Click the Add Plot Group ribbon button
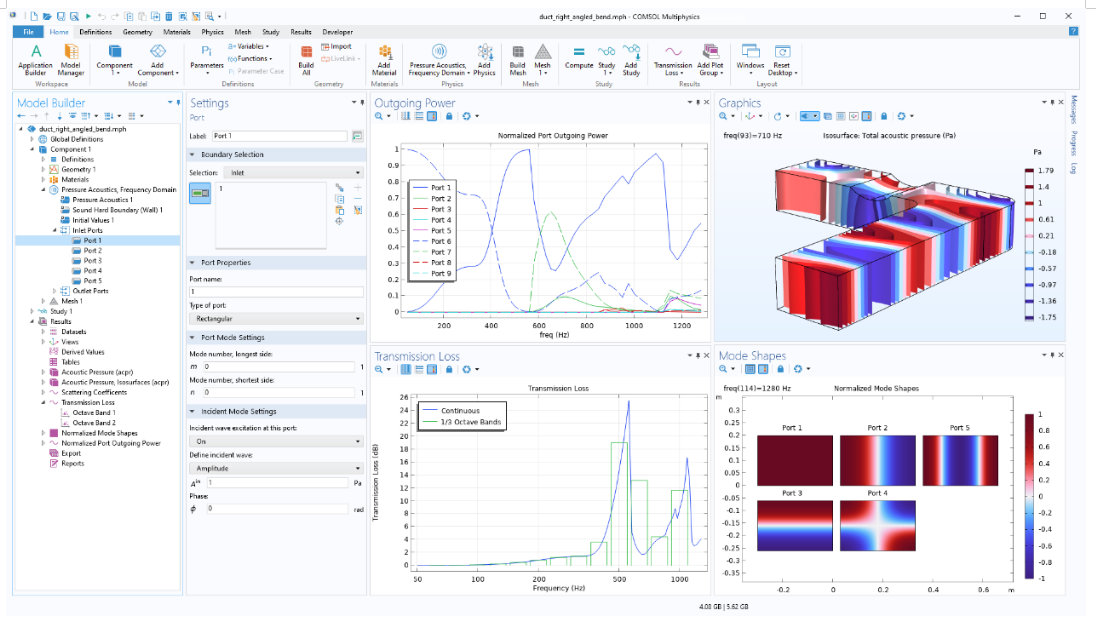1096x619 pixels. pos(710,59)
